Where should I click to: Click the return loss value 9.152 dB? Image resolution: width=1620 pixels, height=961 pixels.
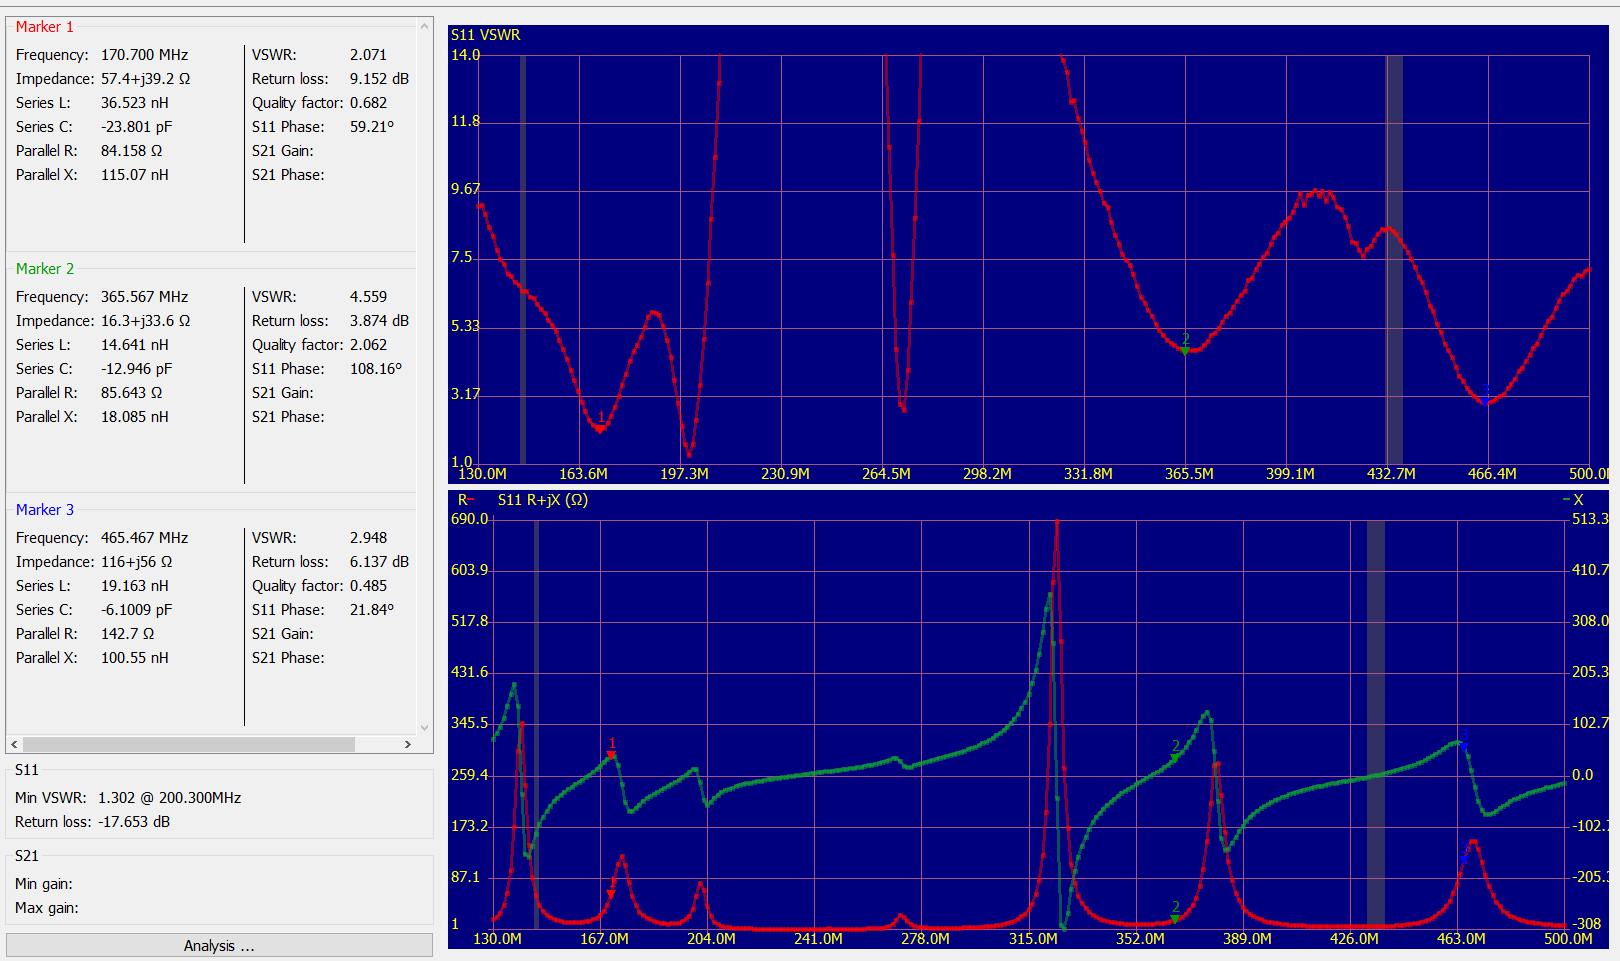[x=379, y=79]
